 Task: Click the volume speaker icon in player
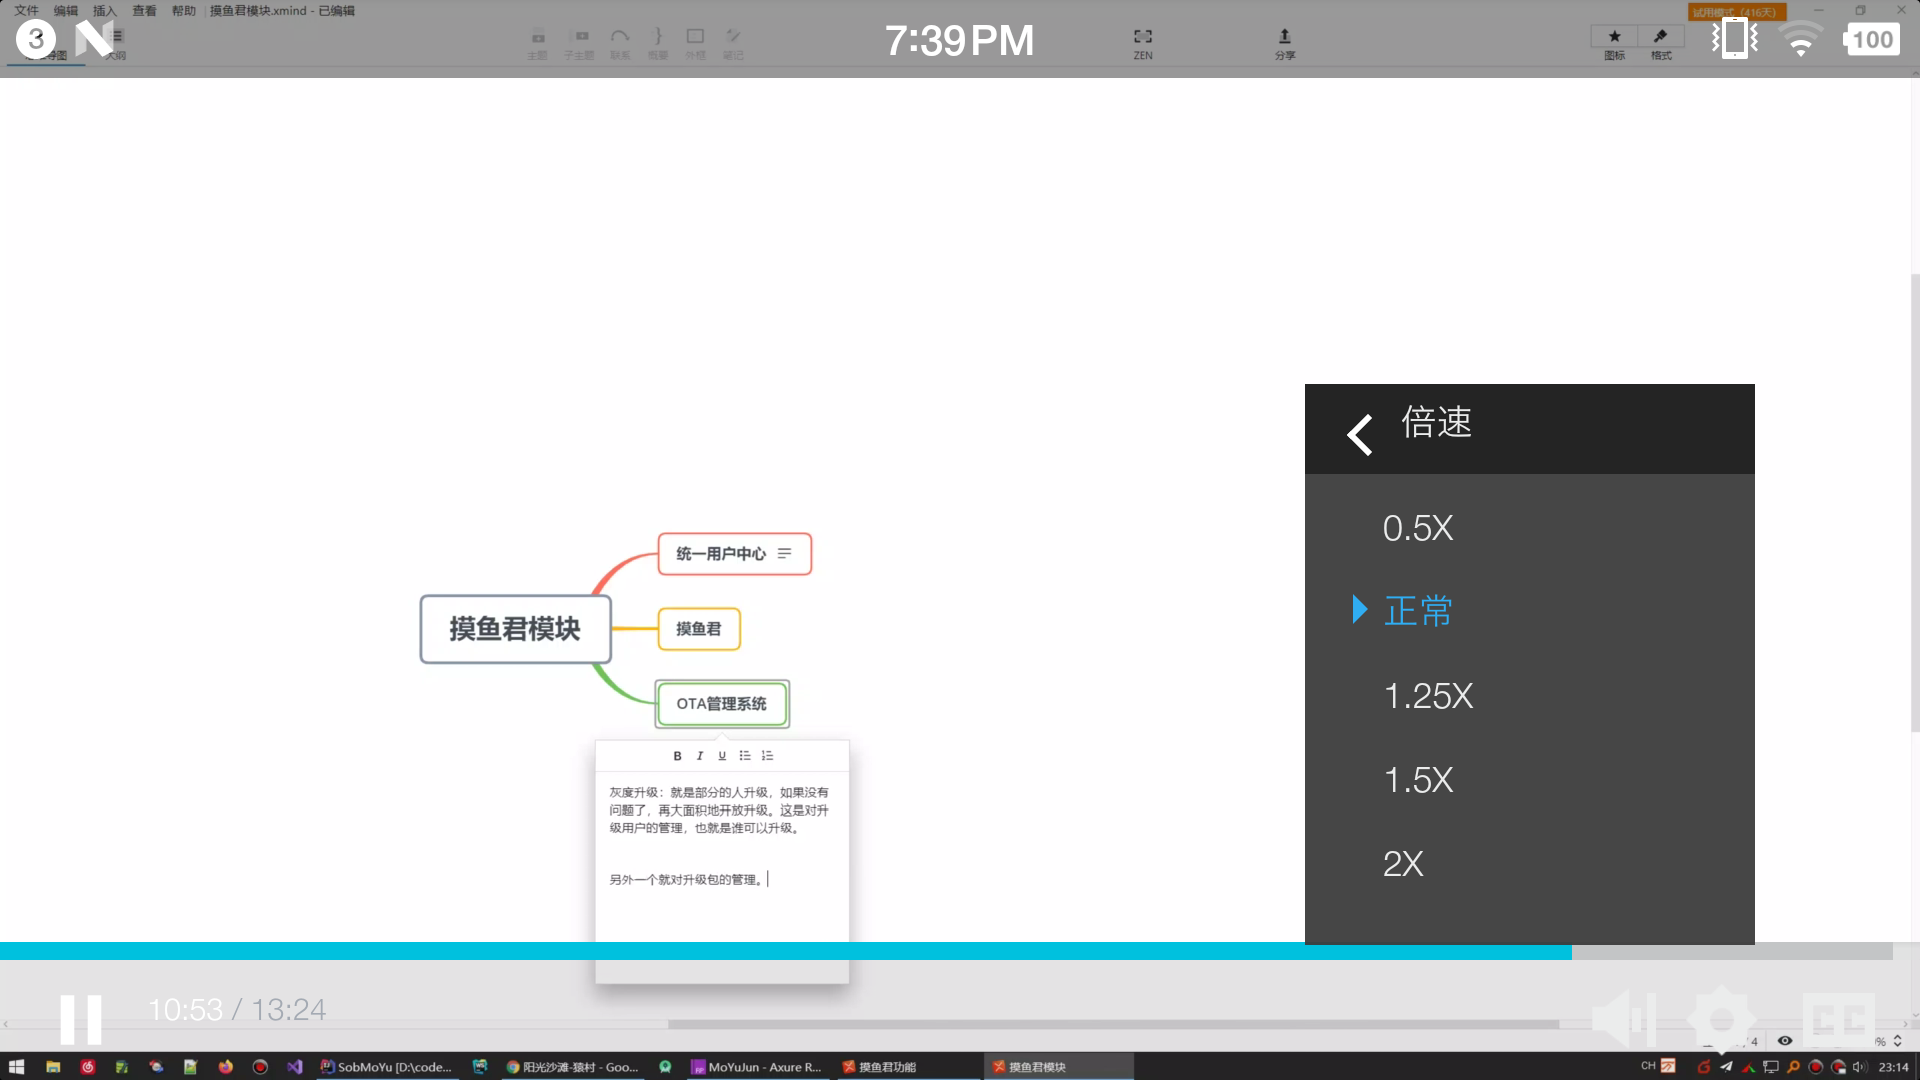coord(1622,1018)
